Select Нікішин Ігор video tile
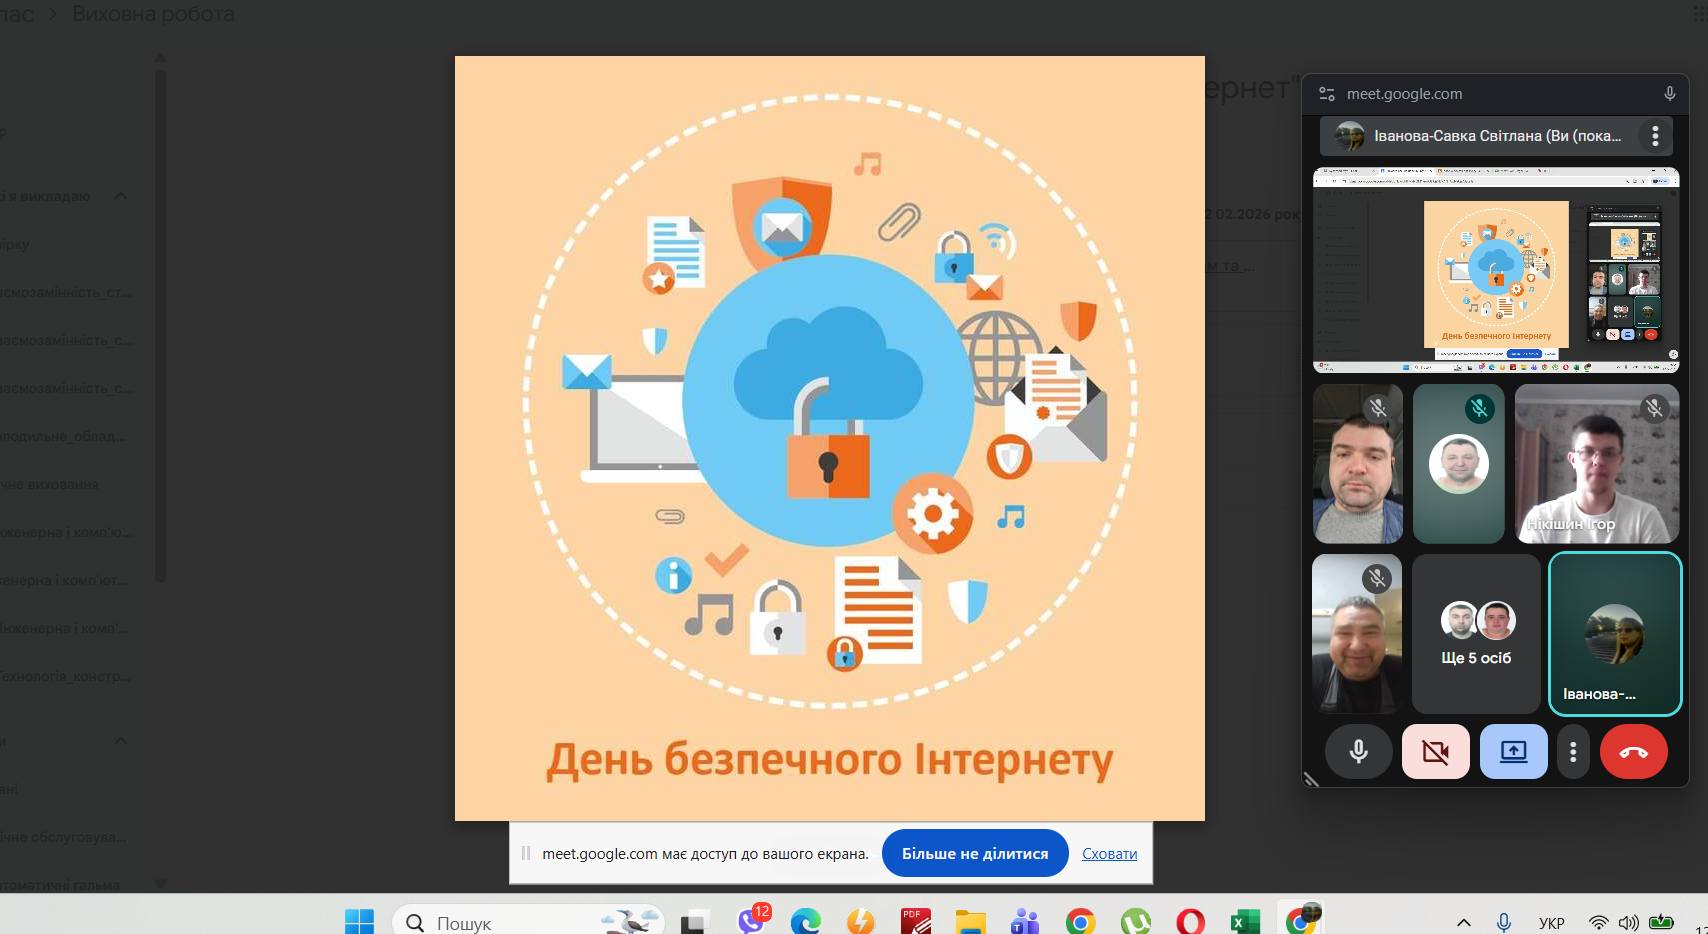This screenshot has height=934, width=1708. click(x=1596, y=464)
